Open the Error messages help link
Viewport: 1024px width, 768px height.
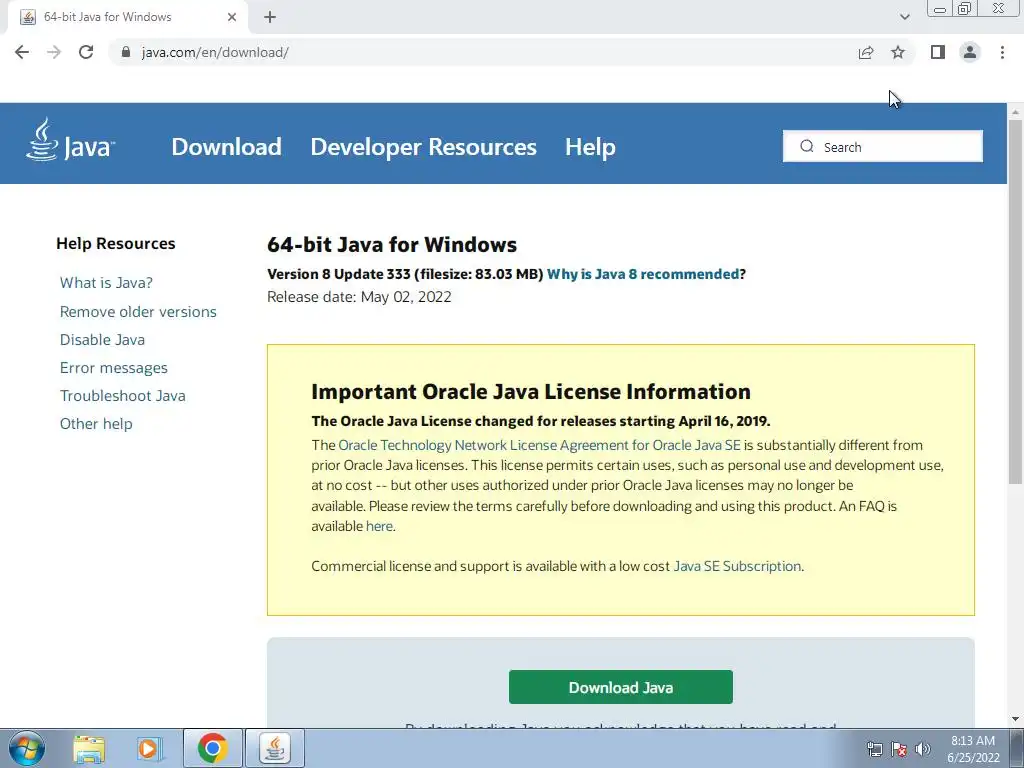(x=114, y=368)
